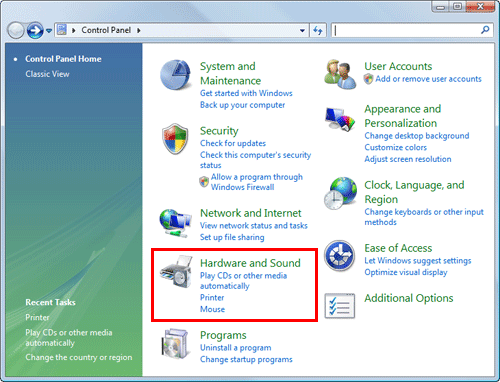Open the Appearance and Personalization monitor icon
Image resolution: width=500 pixels, height=382 pixels.
[340, 119]
